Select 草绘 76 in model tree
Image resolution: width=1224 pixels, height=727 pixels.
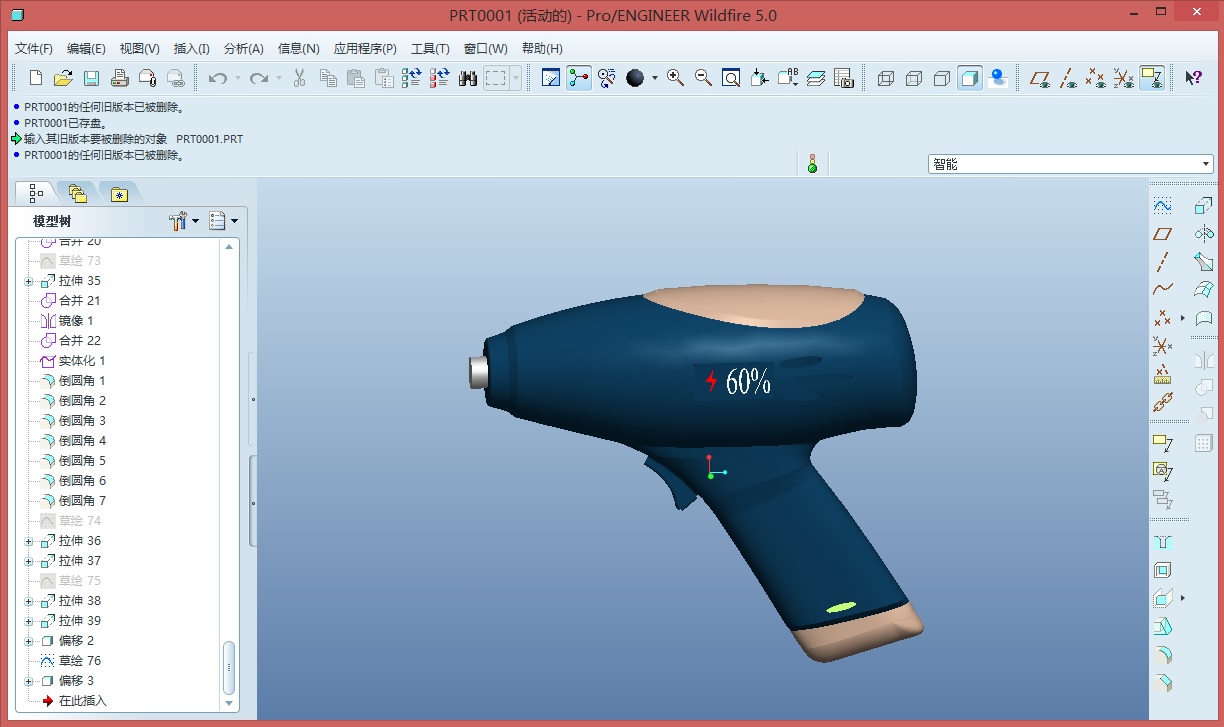(x=70, y=661)
